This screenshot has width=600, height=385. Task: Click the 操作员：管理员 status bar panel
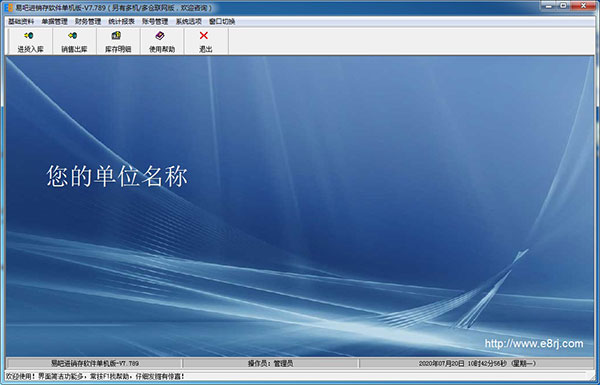271,363
